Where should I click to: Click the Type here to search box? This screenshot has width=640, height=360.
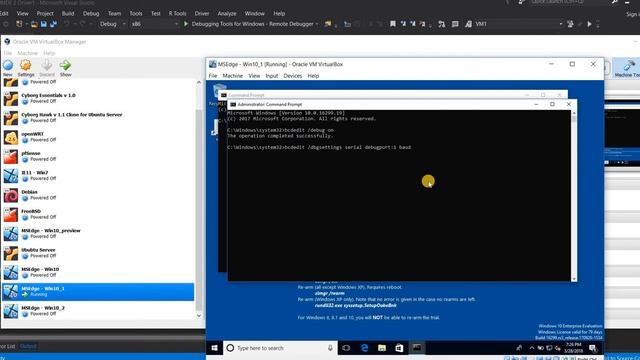(280, 348)
